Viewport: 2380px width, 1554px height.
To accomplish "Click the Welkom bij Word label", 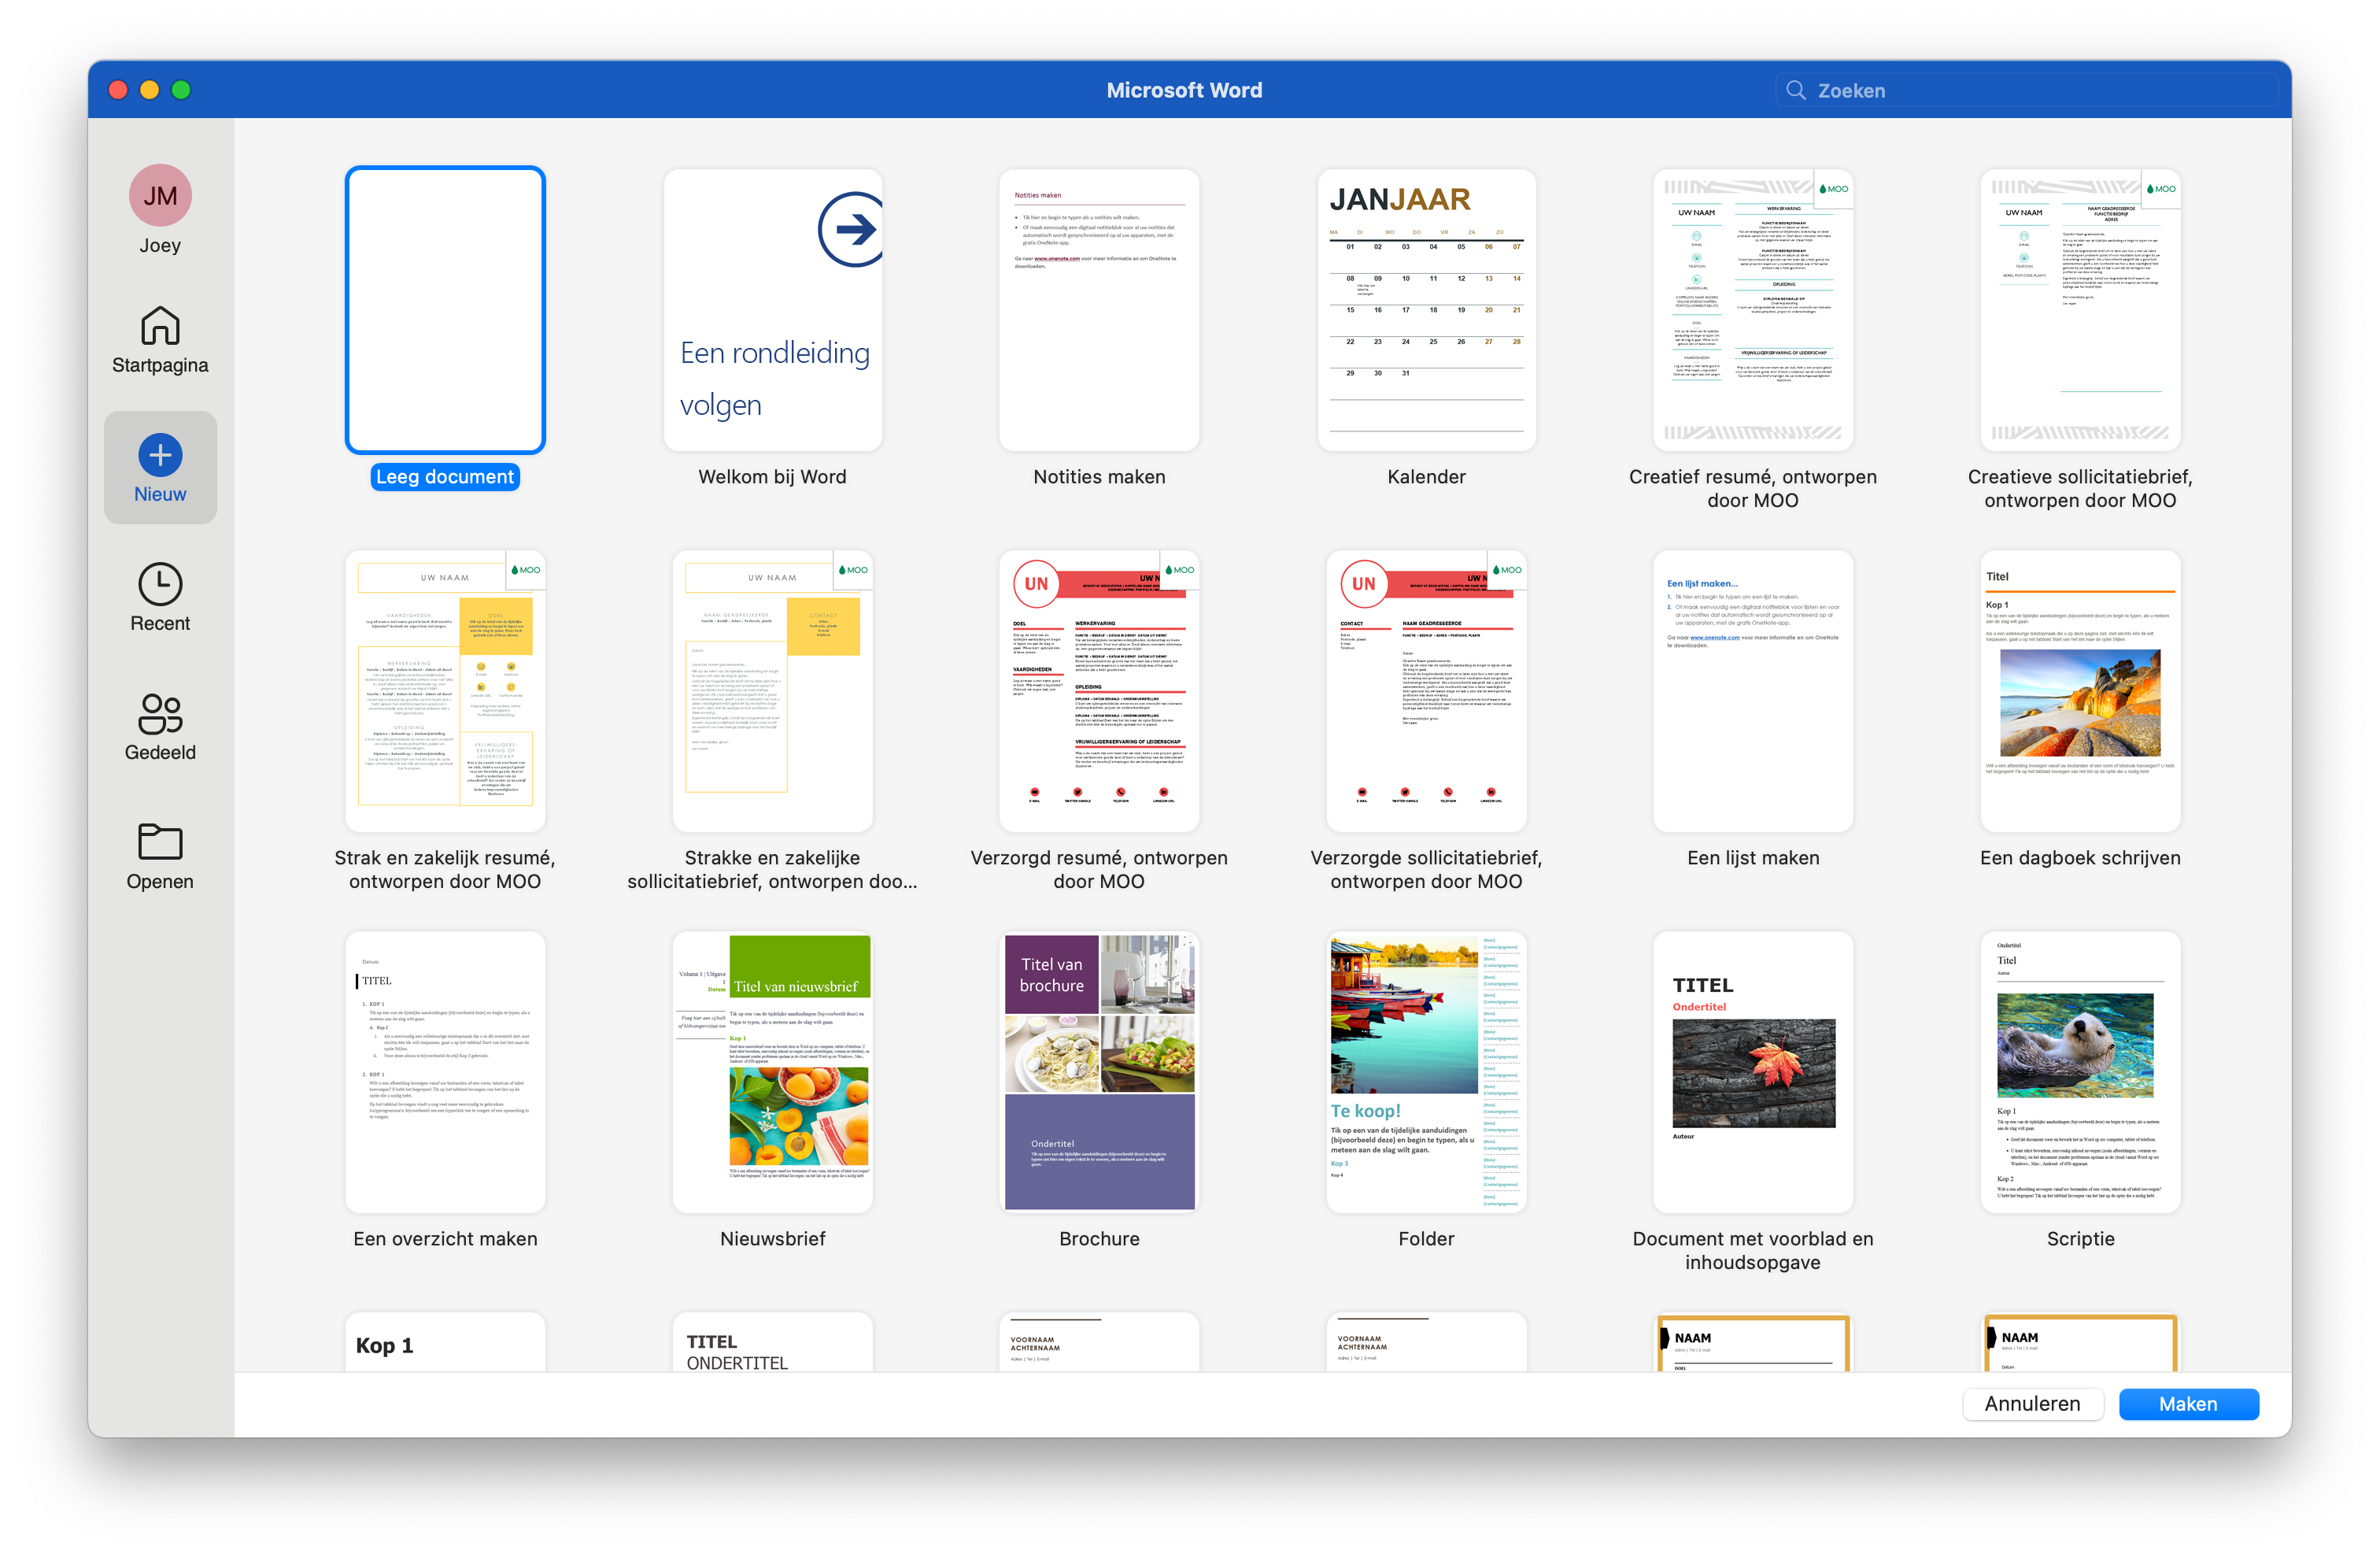I will [x=772, y=477].
